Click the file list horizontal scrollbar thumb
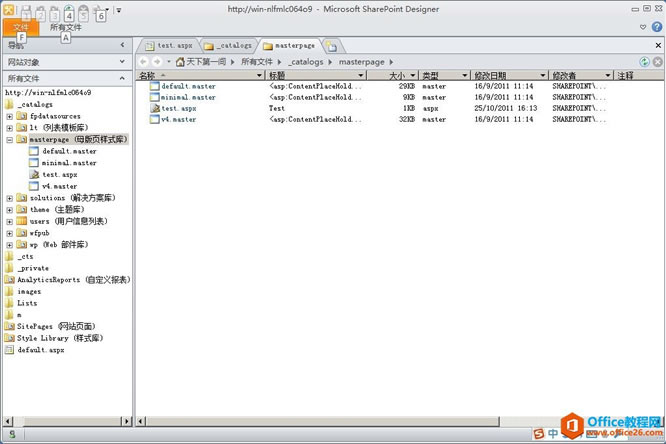 tap(323, 421)
